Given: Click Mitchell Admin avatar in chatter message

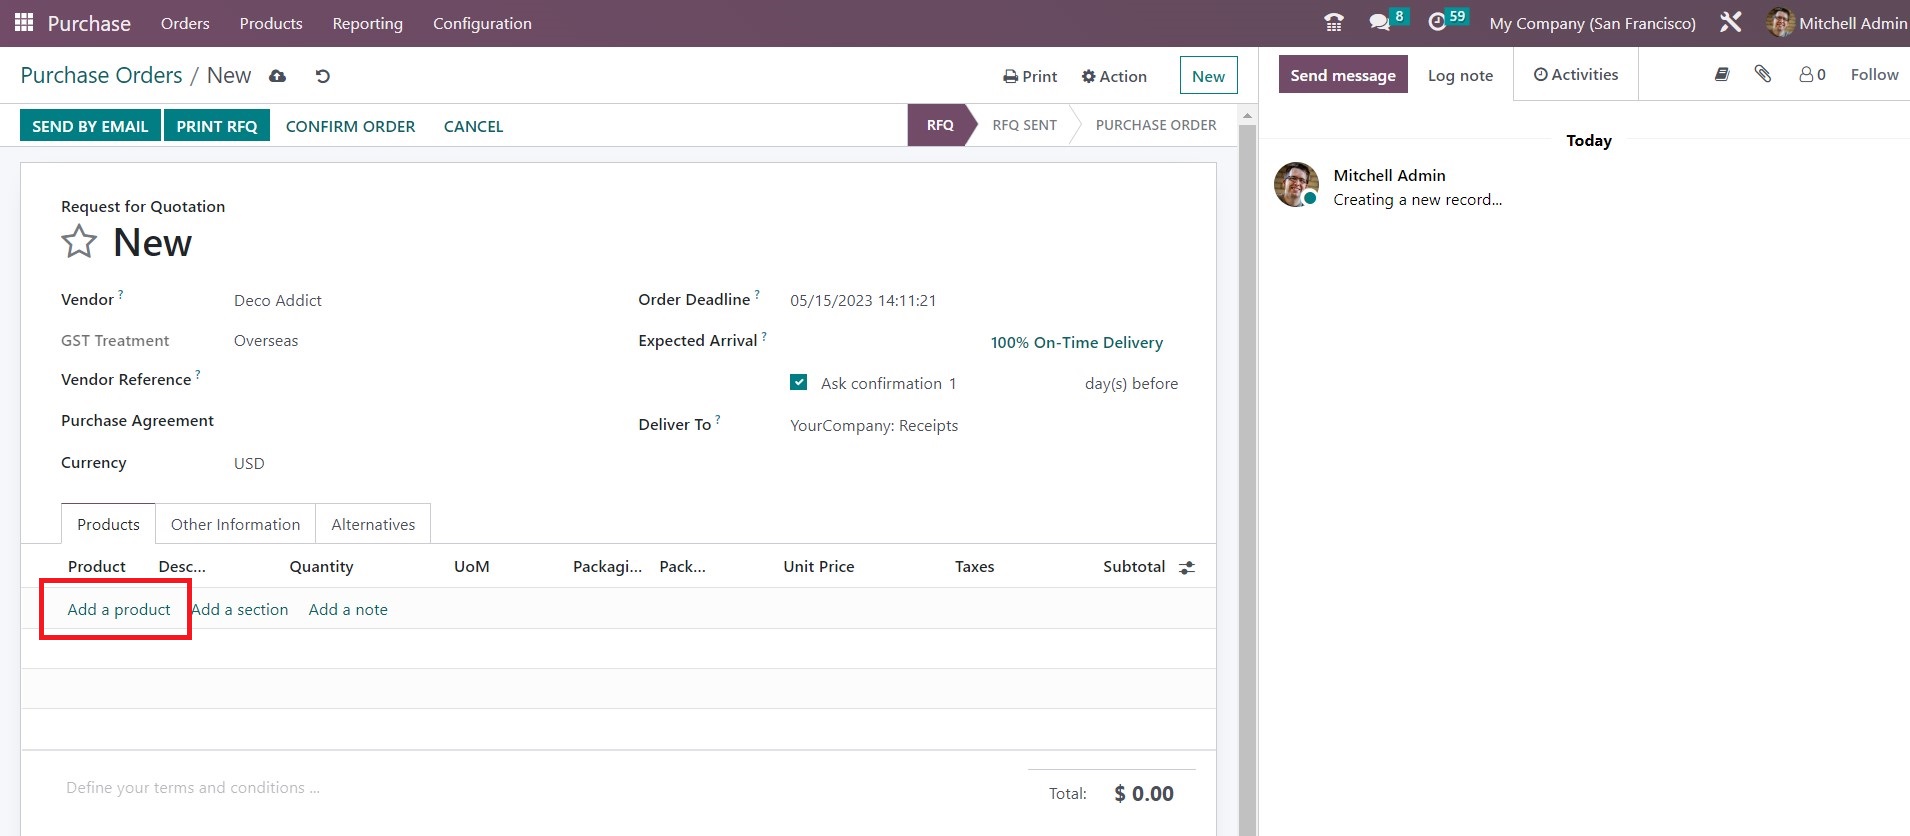Looking at the screenshot, I should coord(1296,185).
